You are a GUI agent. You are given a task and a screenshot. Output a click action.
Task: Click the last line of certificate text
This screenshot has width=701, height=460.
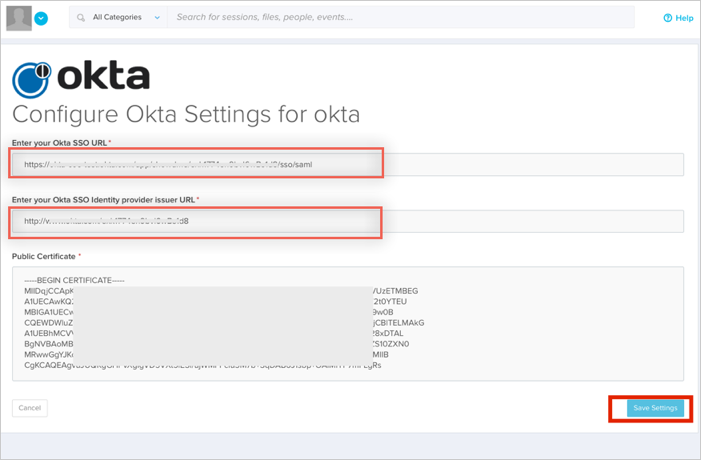coord(200,366)
